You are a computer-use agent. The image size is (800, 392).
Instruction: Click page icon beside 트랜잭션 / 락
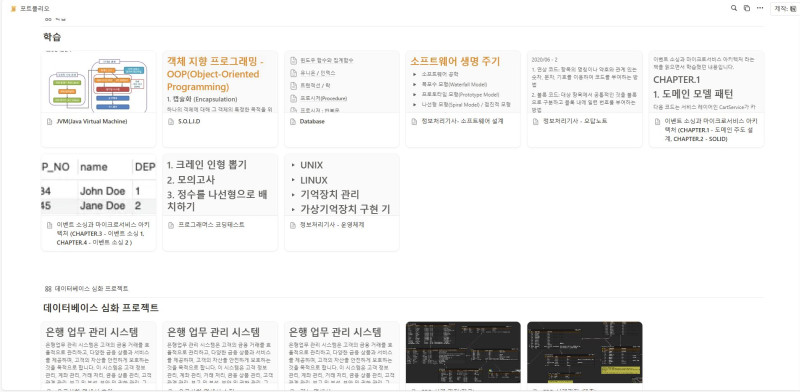click(x=293, y=86)
